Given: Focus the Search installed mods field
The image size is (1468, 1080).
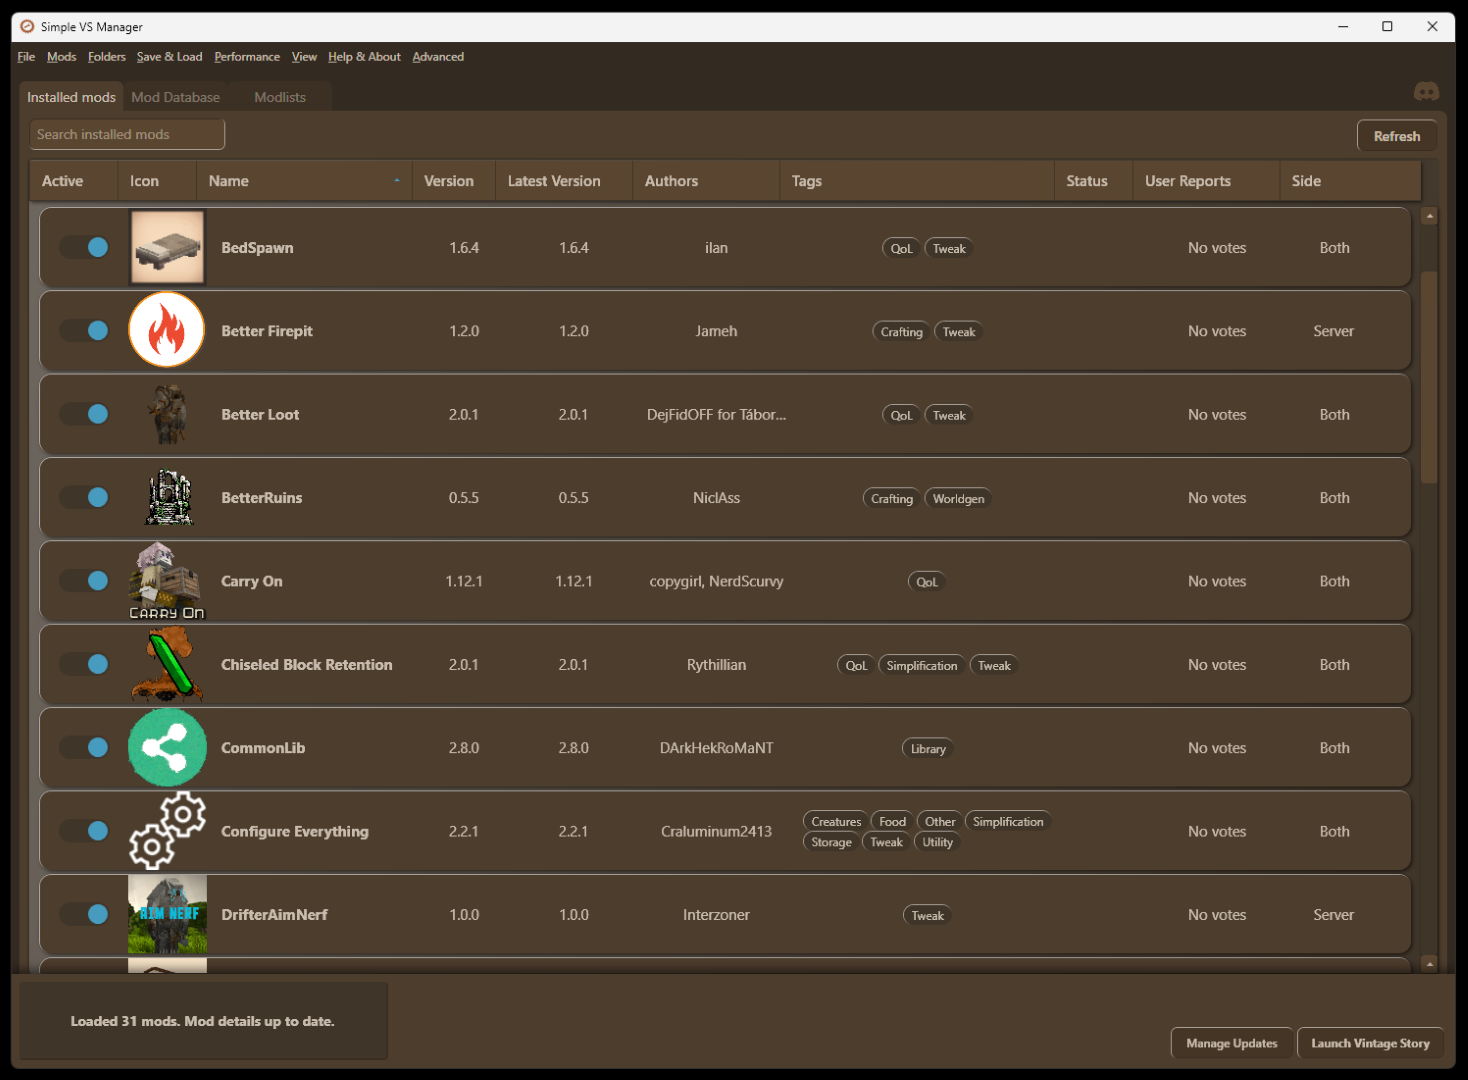Looking at the screenshot, I should tap(127, 134).
